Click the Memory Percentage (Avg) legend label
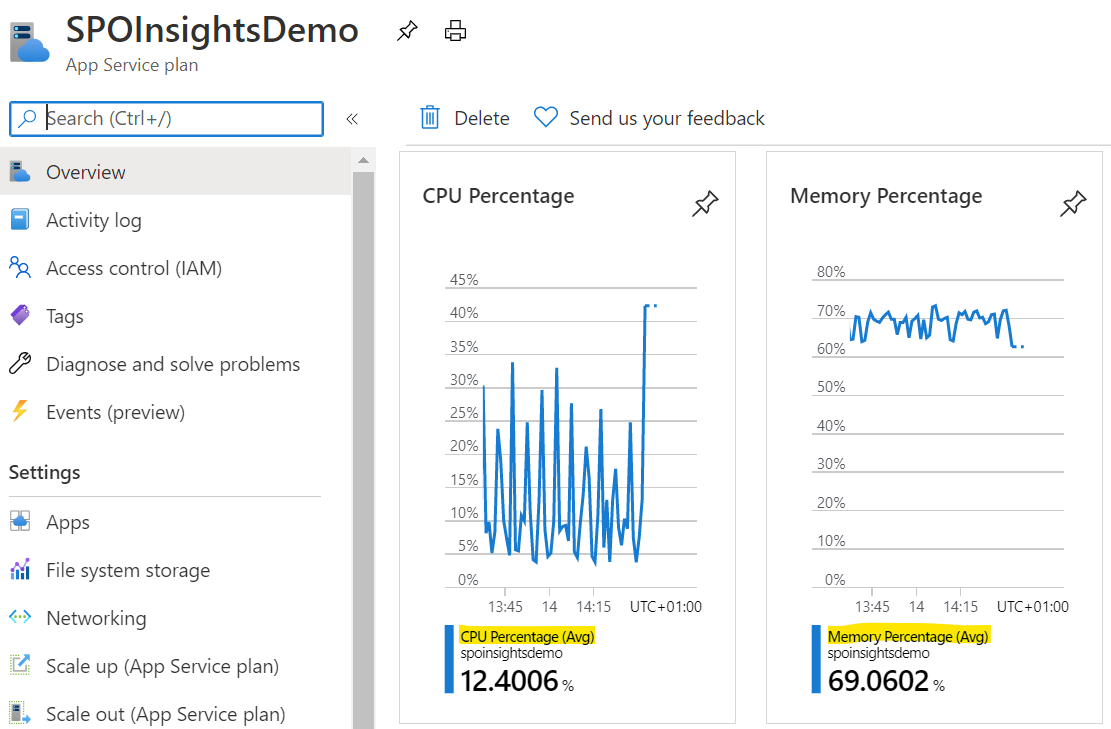1111x729 pixels. click(x=908, y=636)
